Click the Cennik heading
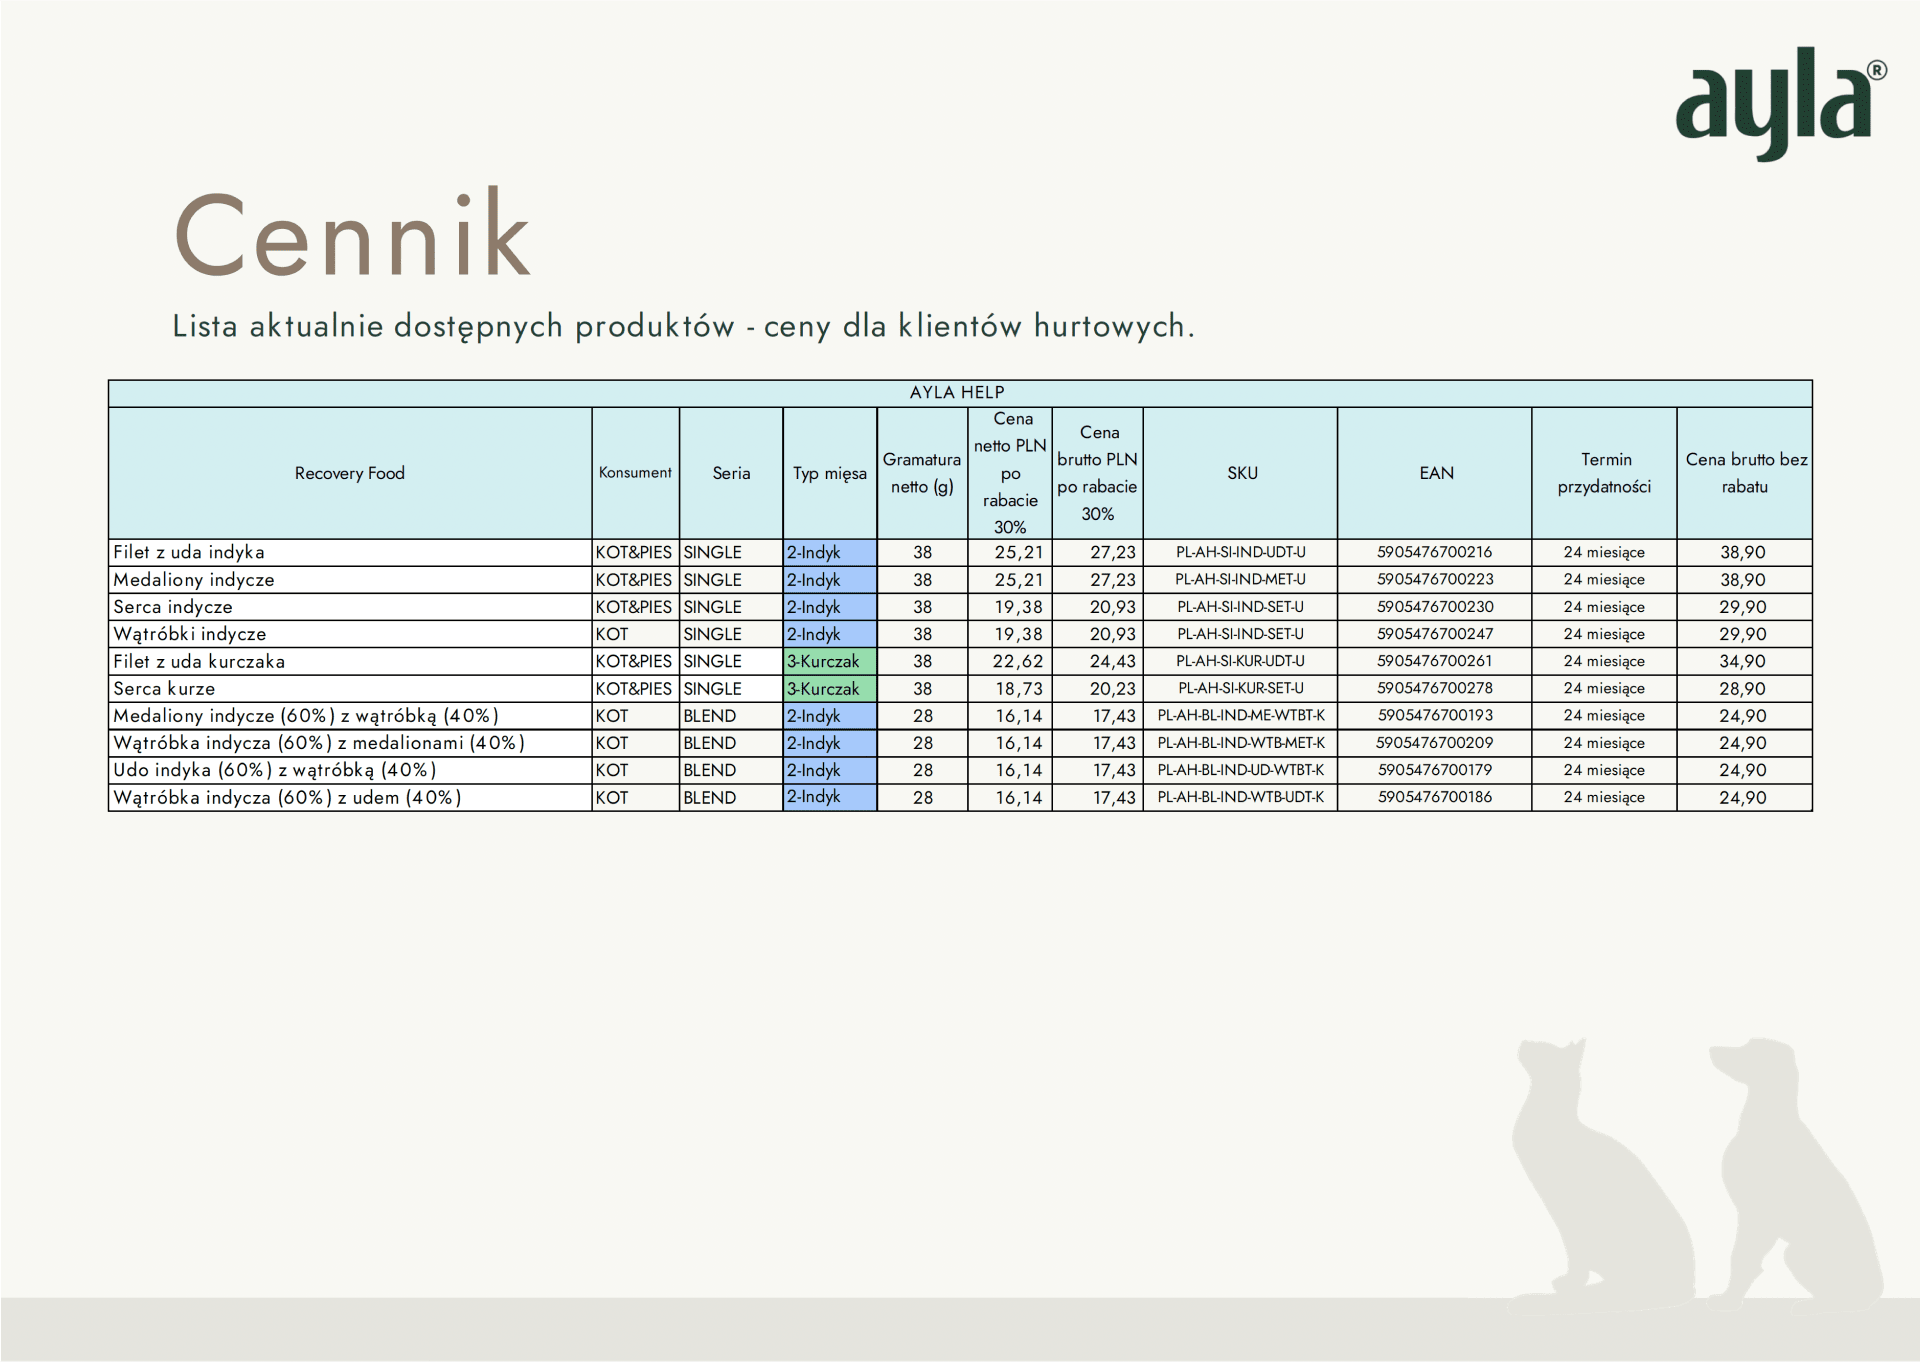Screen dimensions: 1920x1362 point(352,236)
